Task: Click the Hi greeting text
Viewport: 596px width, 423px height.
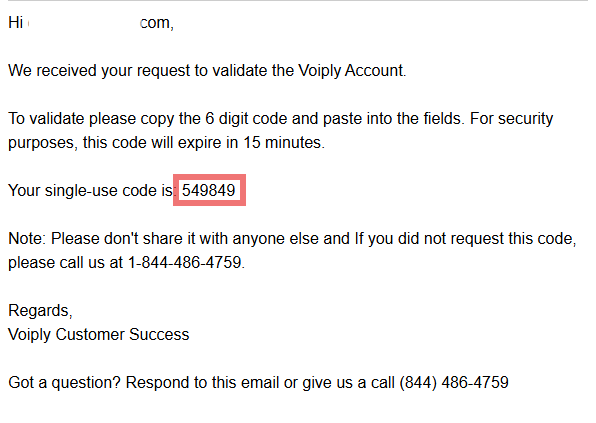Action: [16, 22]
